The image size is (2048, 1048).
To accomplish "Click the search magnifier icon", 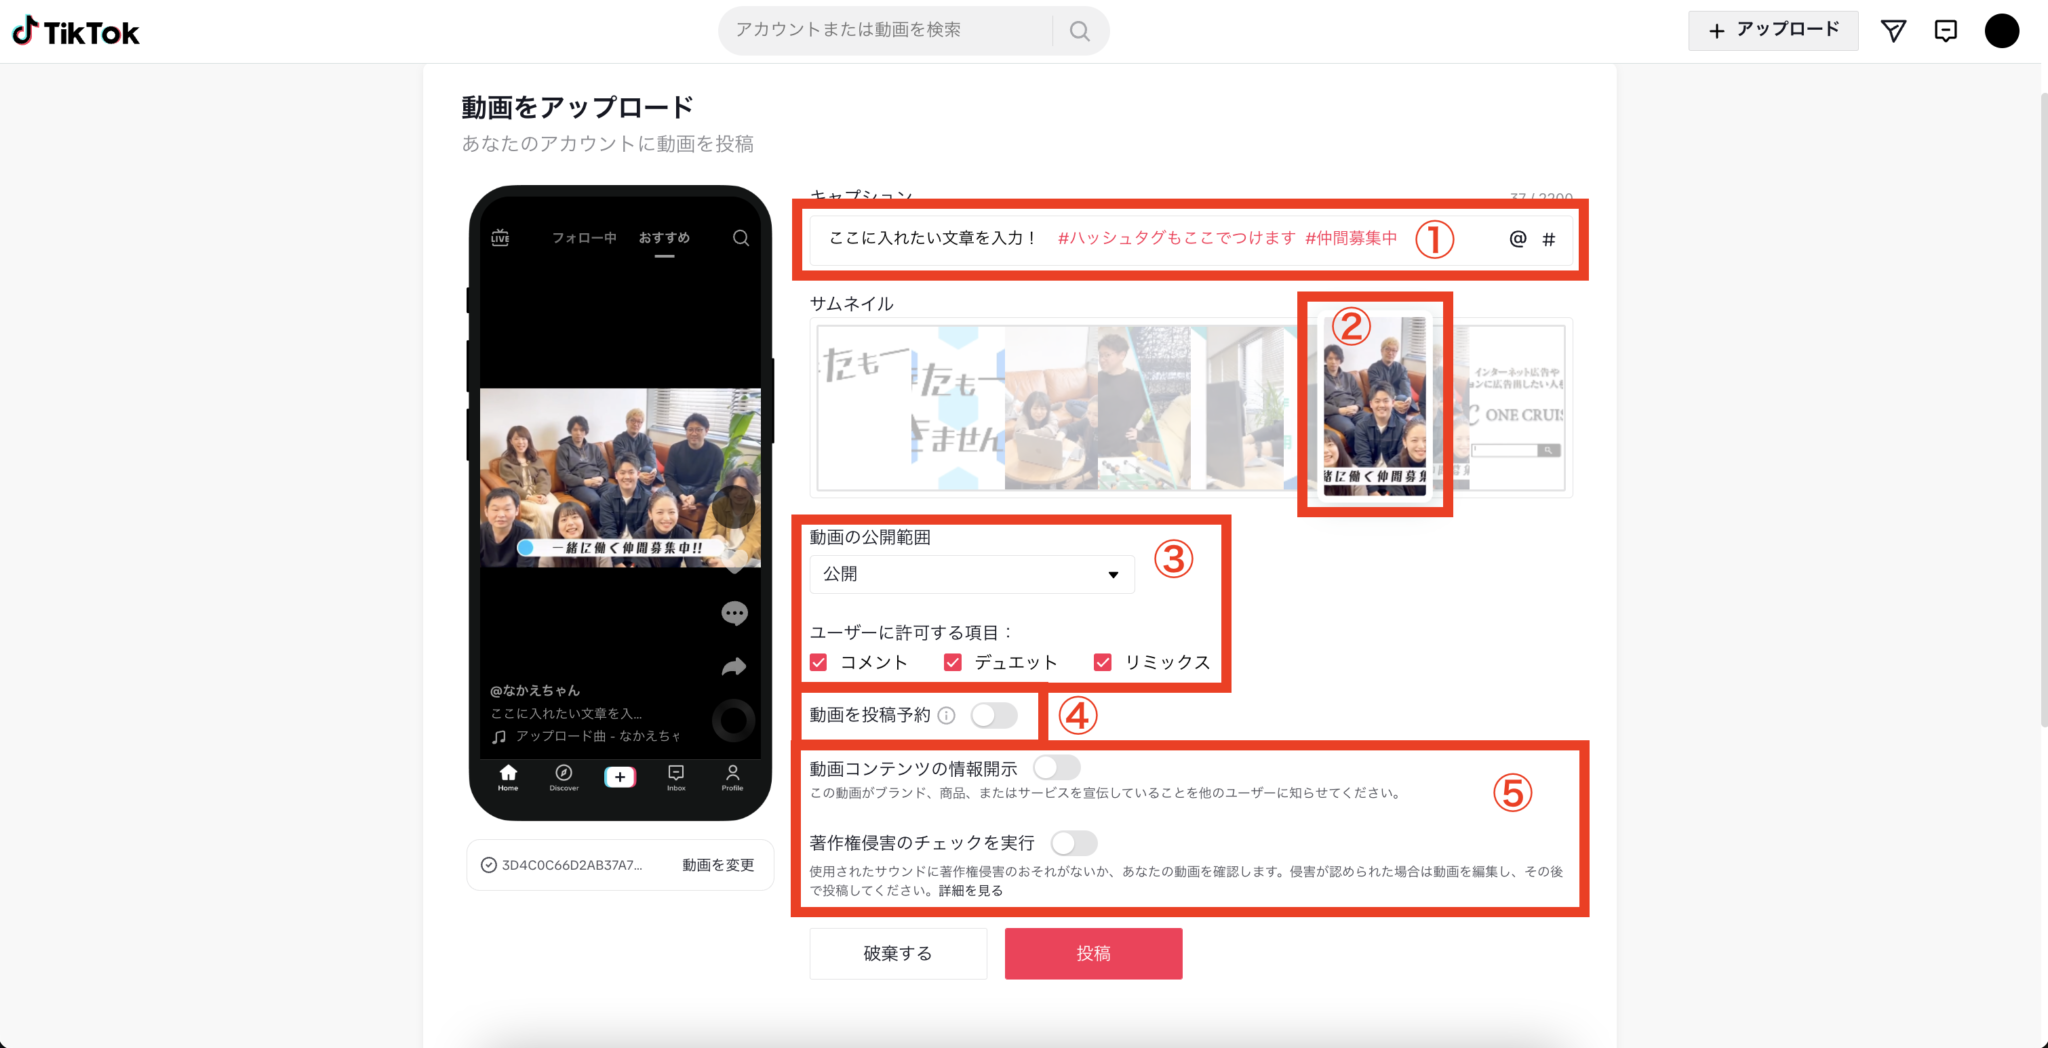I will point(1079,31).
